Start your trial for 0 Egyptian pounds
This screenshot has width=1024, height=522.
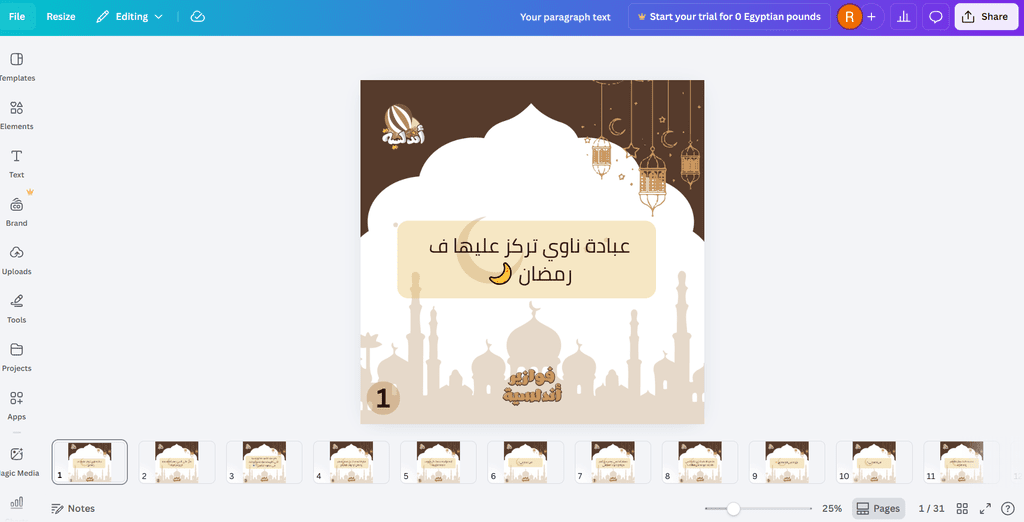(729, 17)
